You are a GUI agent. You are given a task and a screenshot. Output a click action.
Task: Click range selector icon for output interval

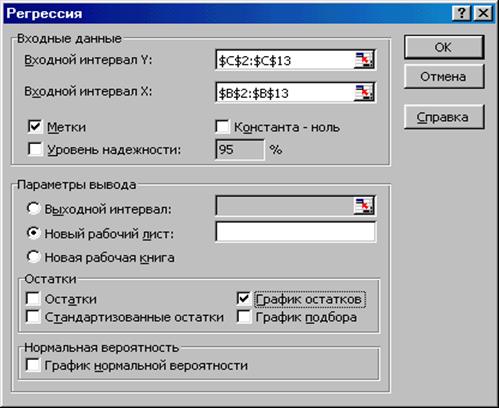tap(364, 206)
